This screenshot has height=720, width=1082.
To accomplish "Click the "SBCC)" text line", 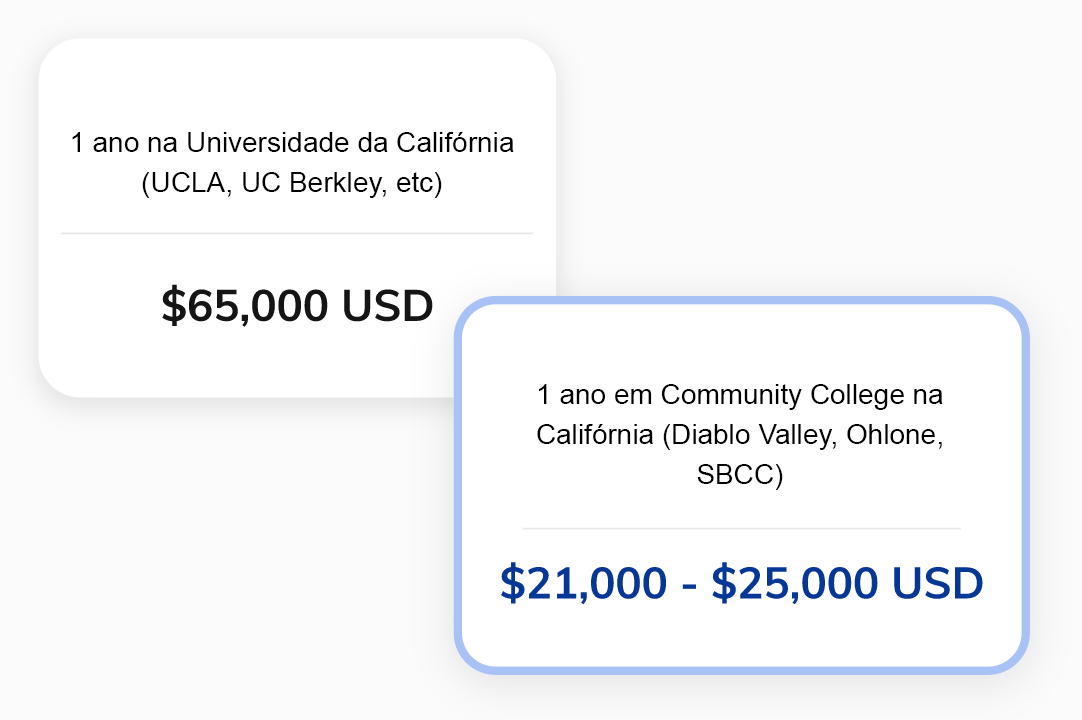I will click(x=740, y=475).
